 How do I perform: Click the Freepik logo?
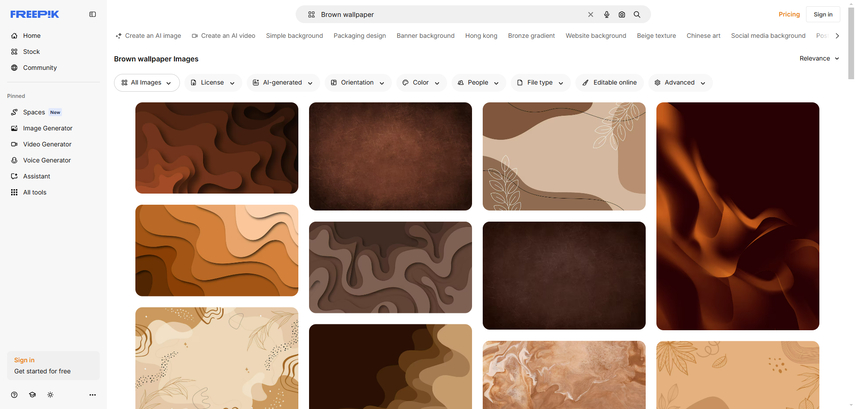tap(34, 15)
